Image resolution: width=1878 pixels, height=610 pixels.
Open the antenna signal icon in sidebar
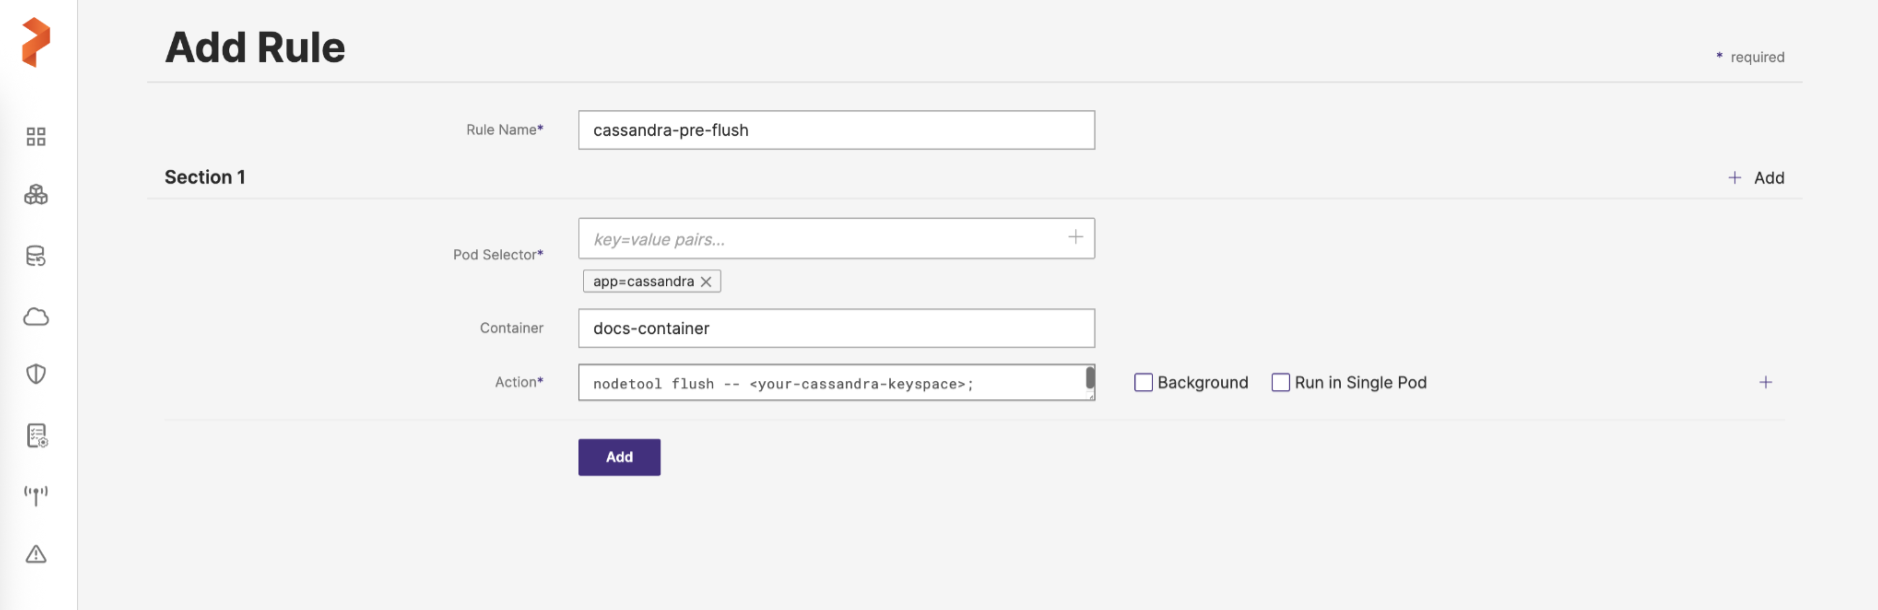(x=36, y=495)
